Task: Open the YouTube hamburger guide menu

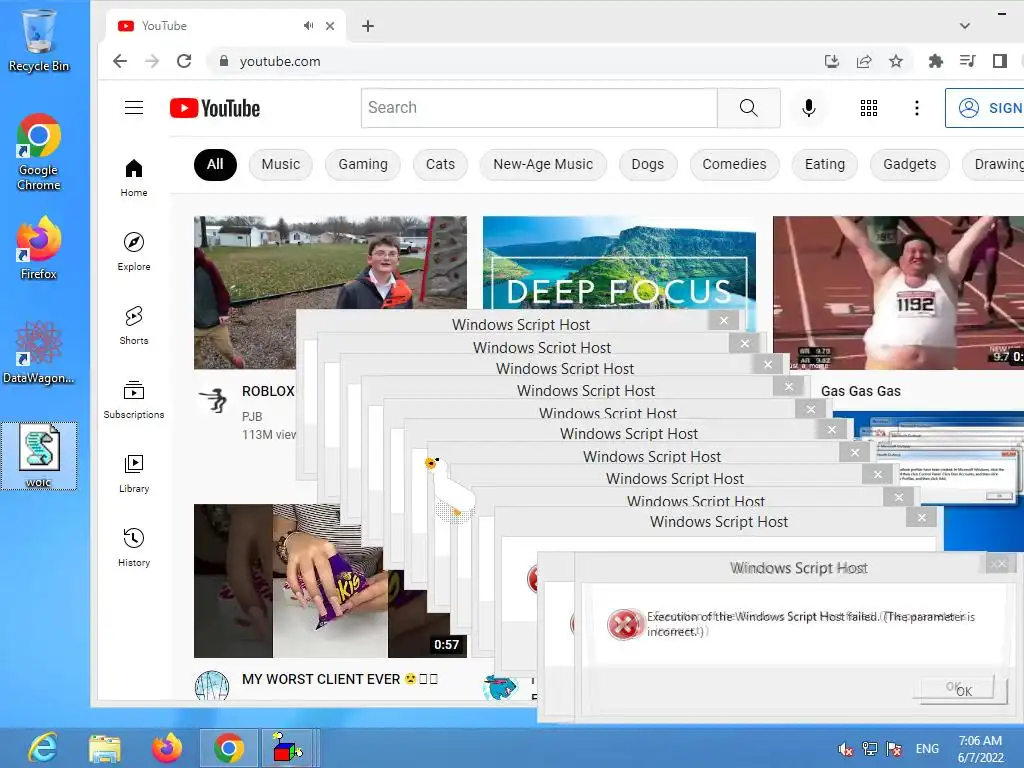Action: (134, 108)
